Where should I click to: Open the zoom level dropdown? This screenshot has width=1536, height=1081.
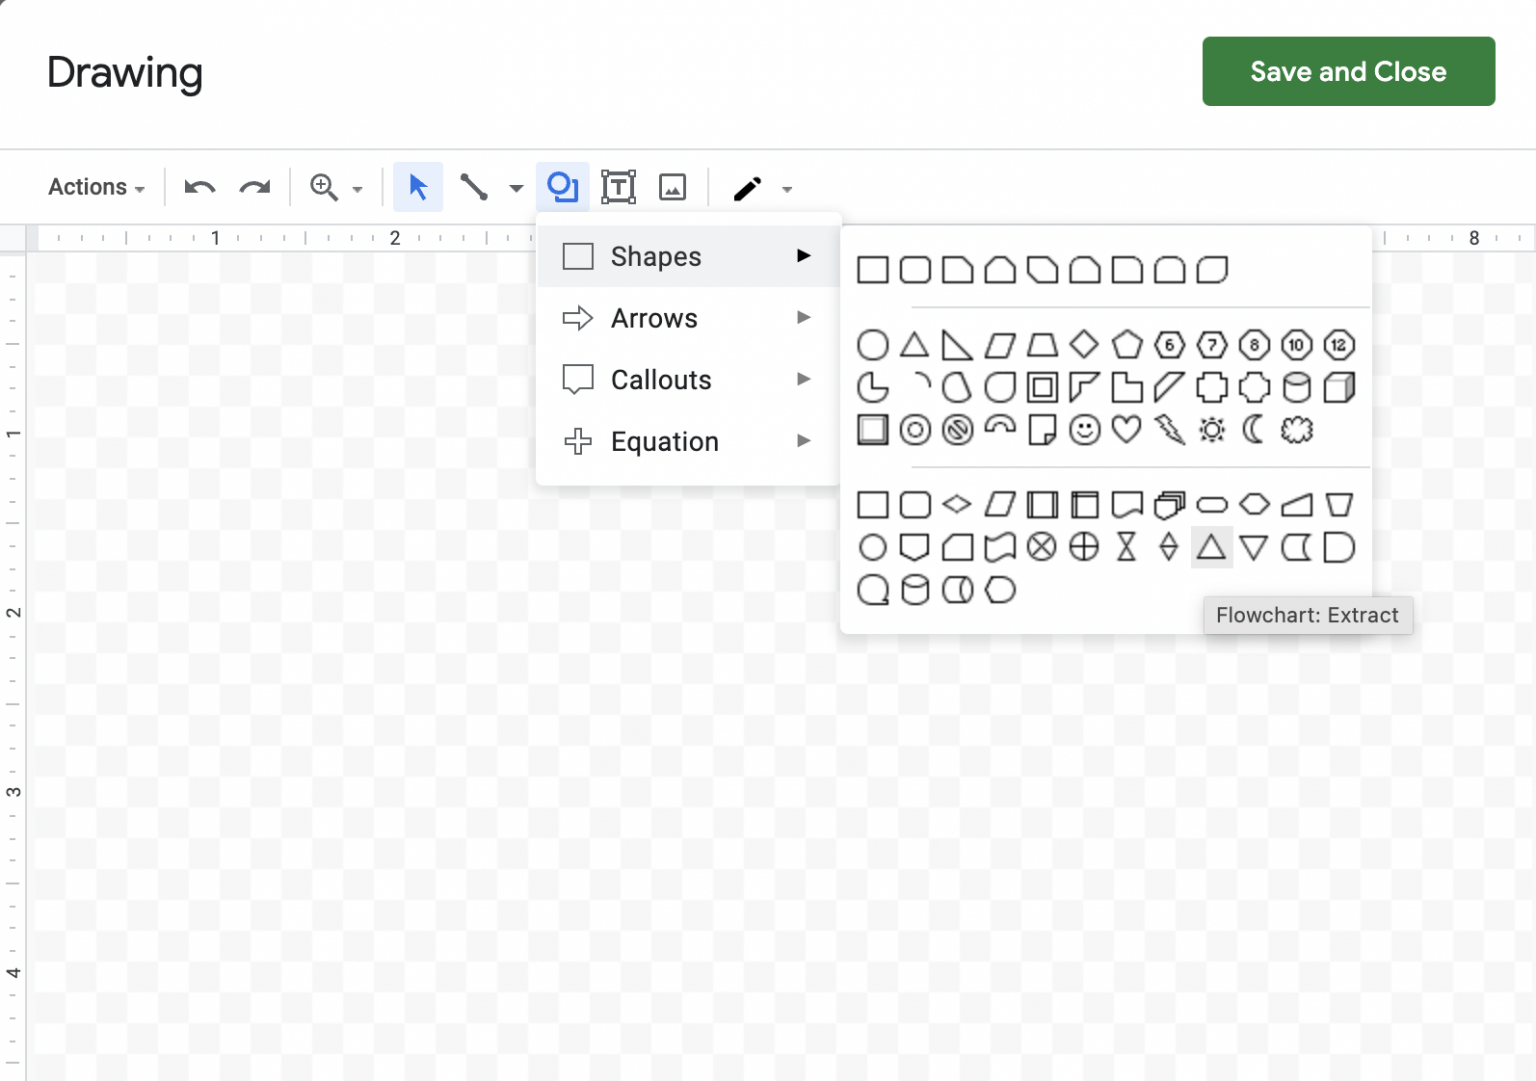click(x=358, y=187)
